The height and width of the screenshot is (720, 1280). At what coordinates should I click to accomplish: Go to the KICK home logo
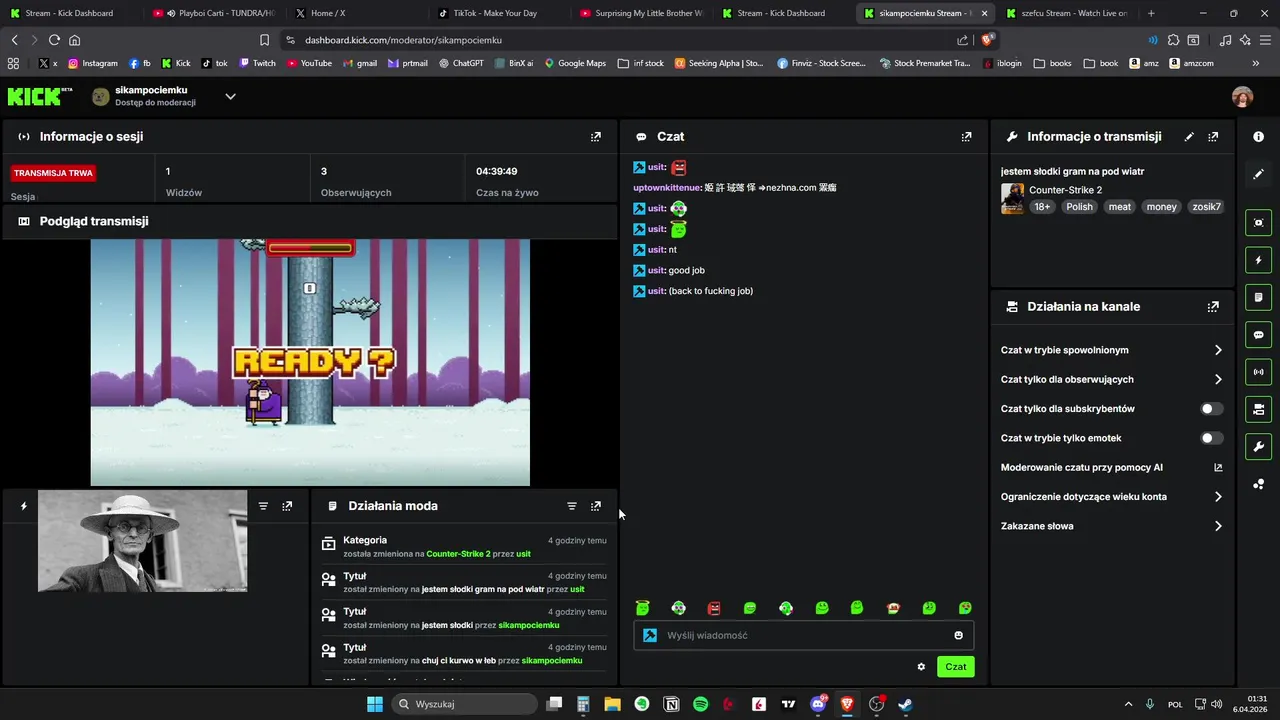40,97
